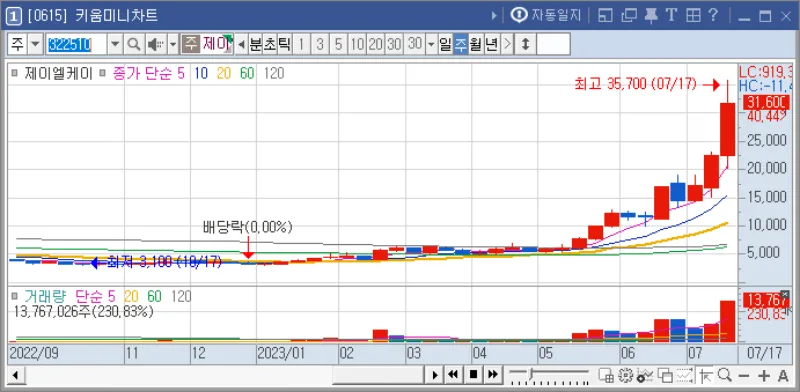Click the 주 badge before the stock name
Screen dimensions: 800x392
click(x=190, y=44)
